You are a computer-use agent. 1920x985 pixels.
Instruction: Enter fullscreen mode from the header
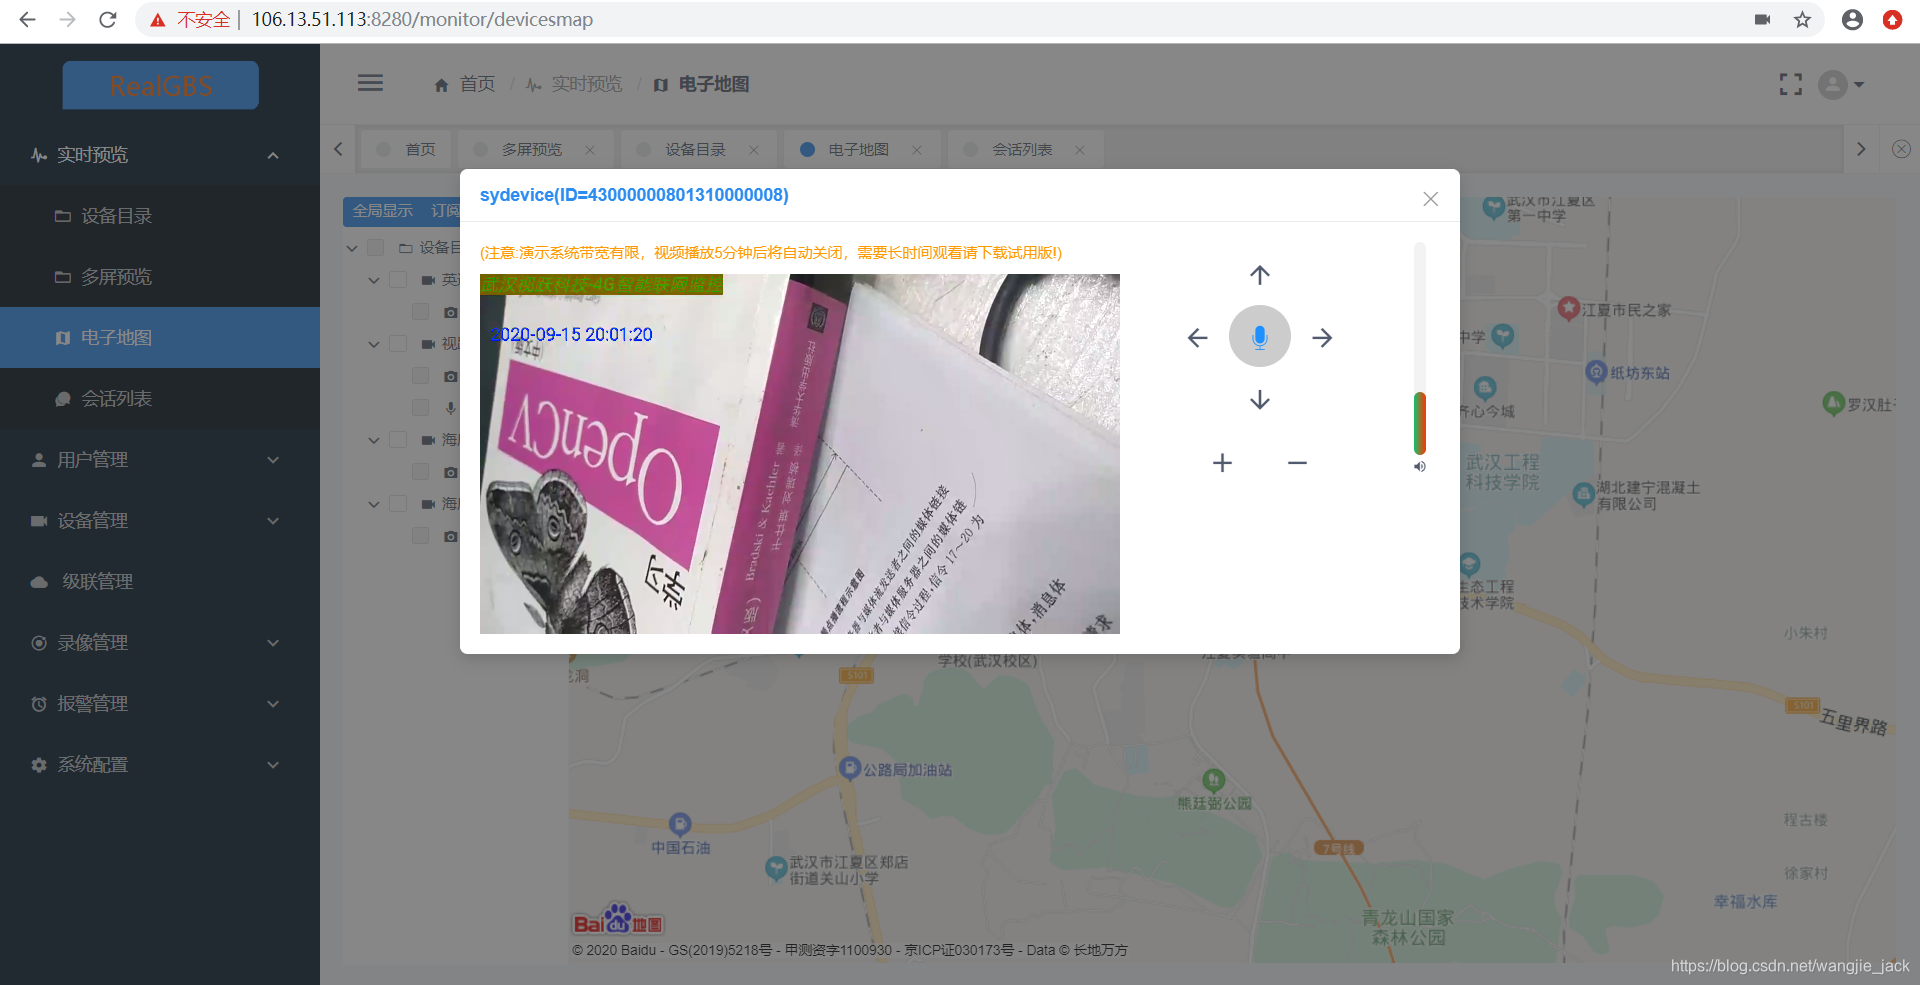click(x=1790, y=85)
